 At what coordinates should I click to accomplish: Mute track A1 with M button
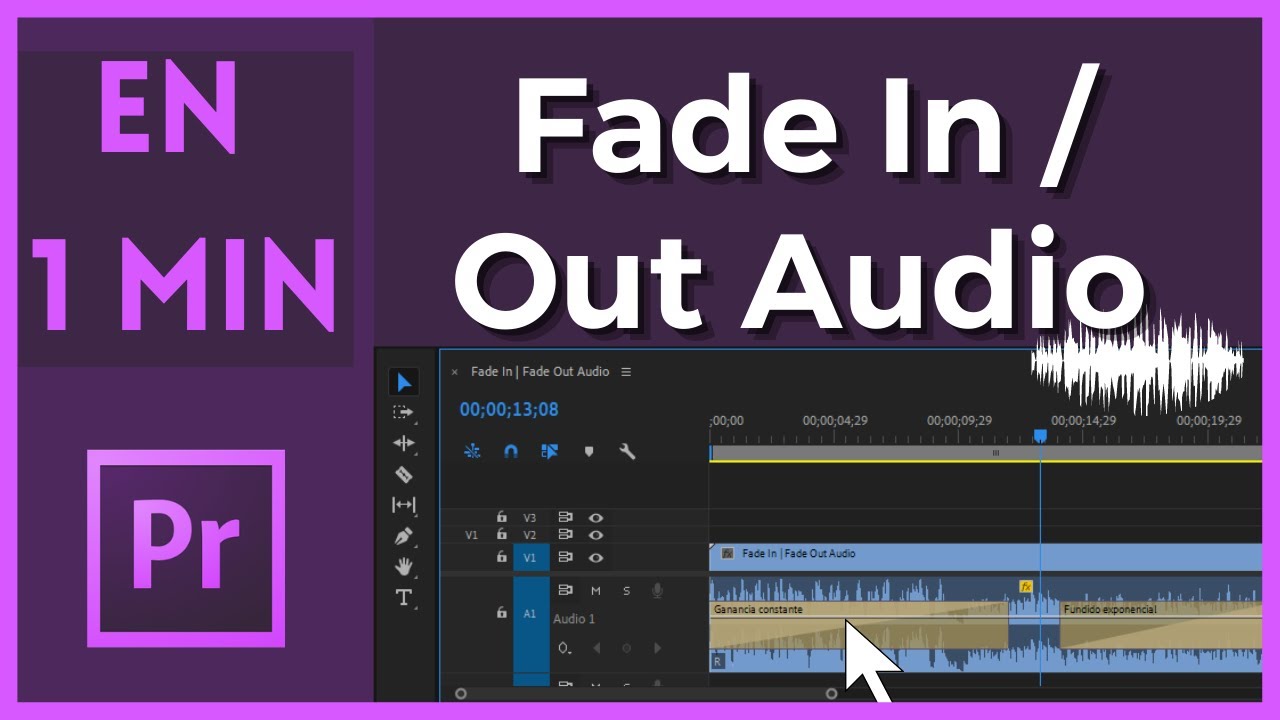[x=596, y=591]
